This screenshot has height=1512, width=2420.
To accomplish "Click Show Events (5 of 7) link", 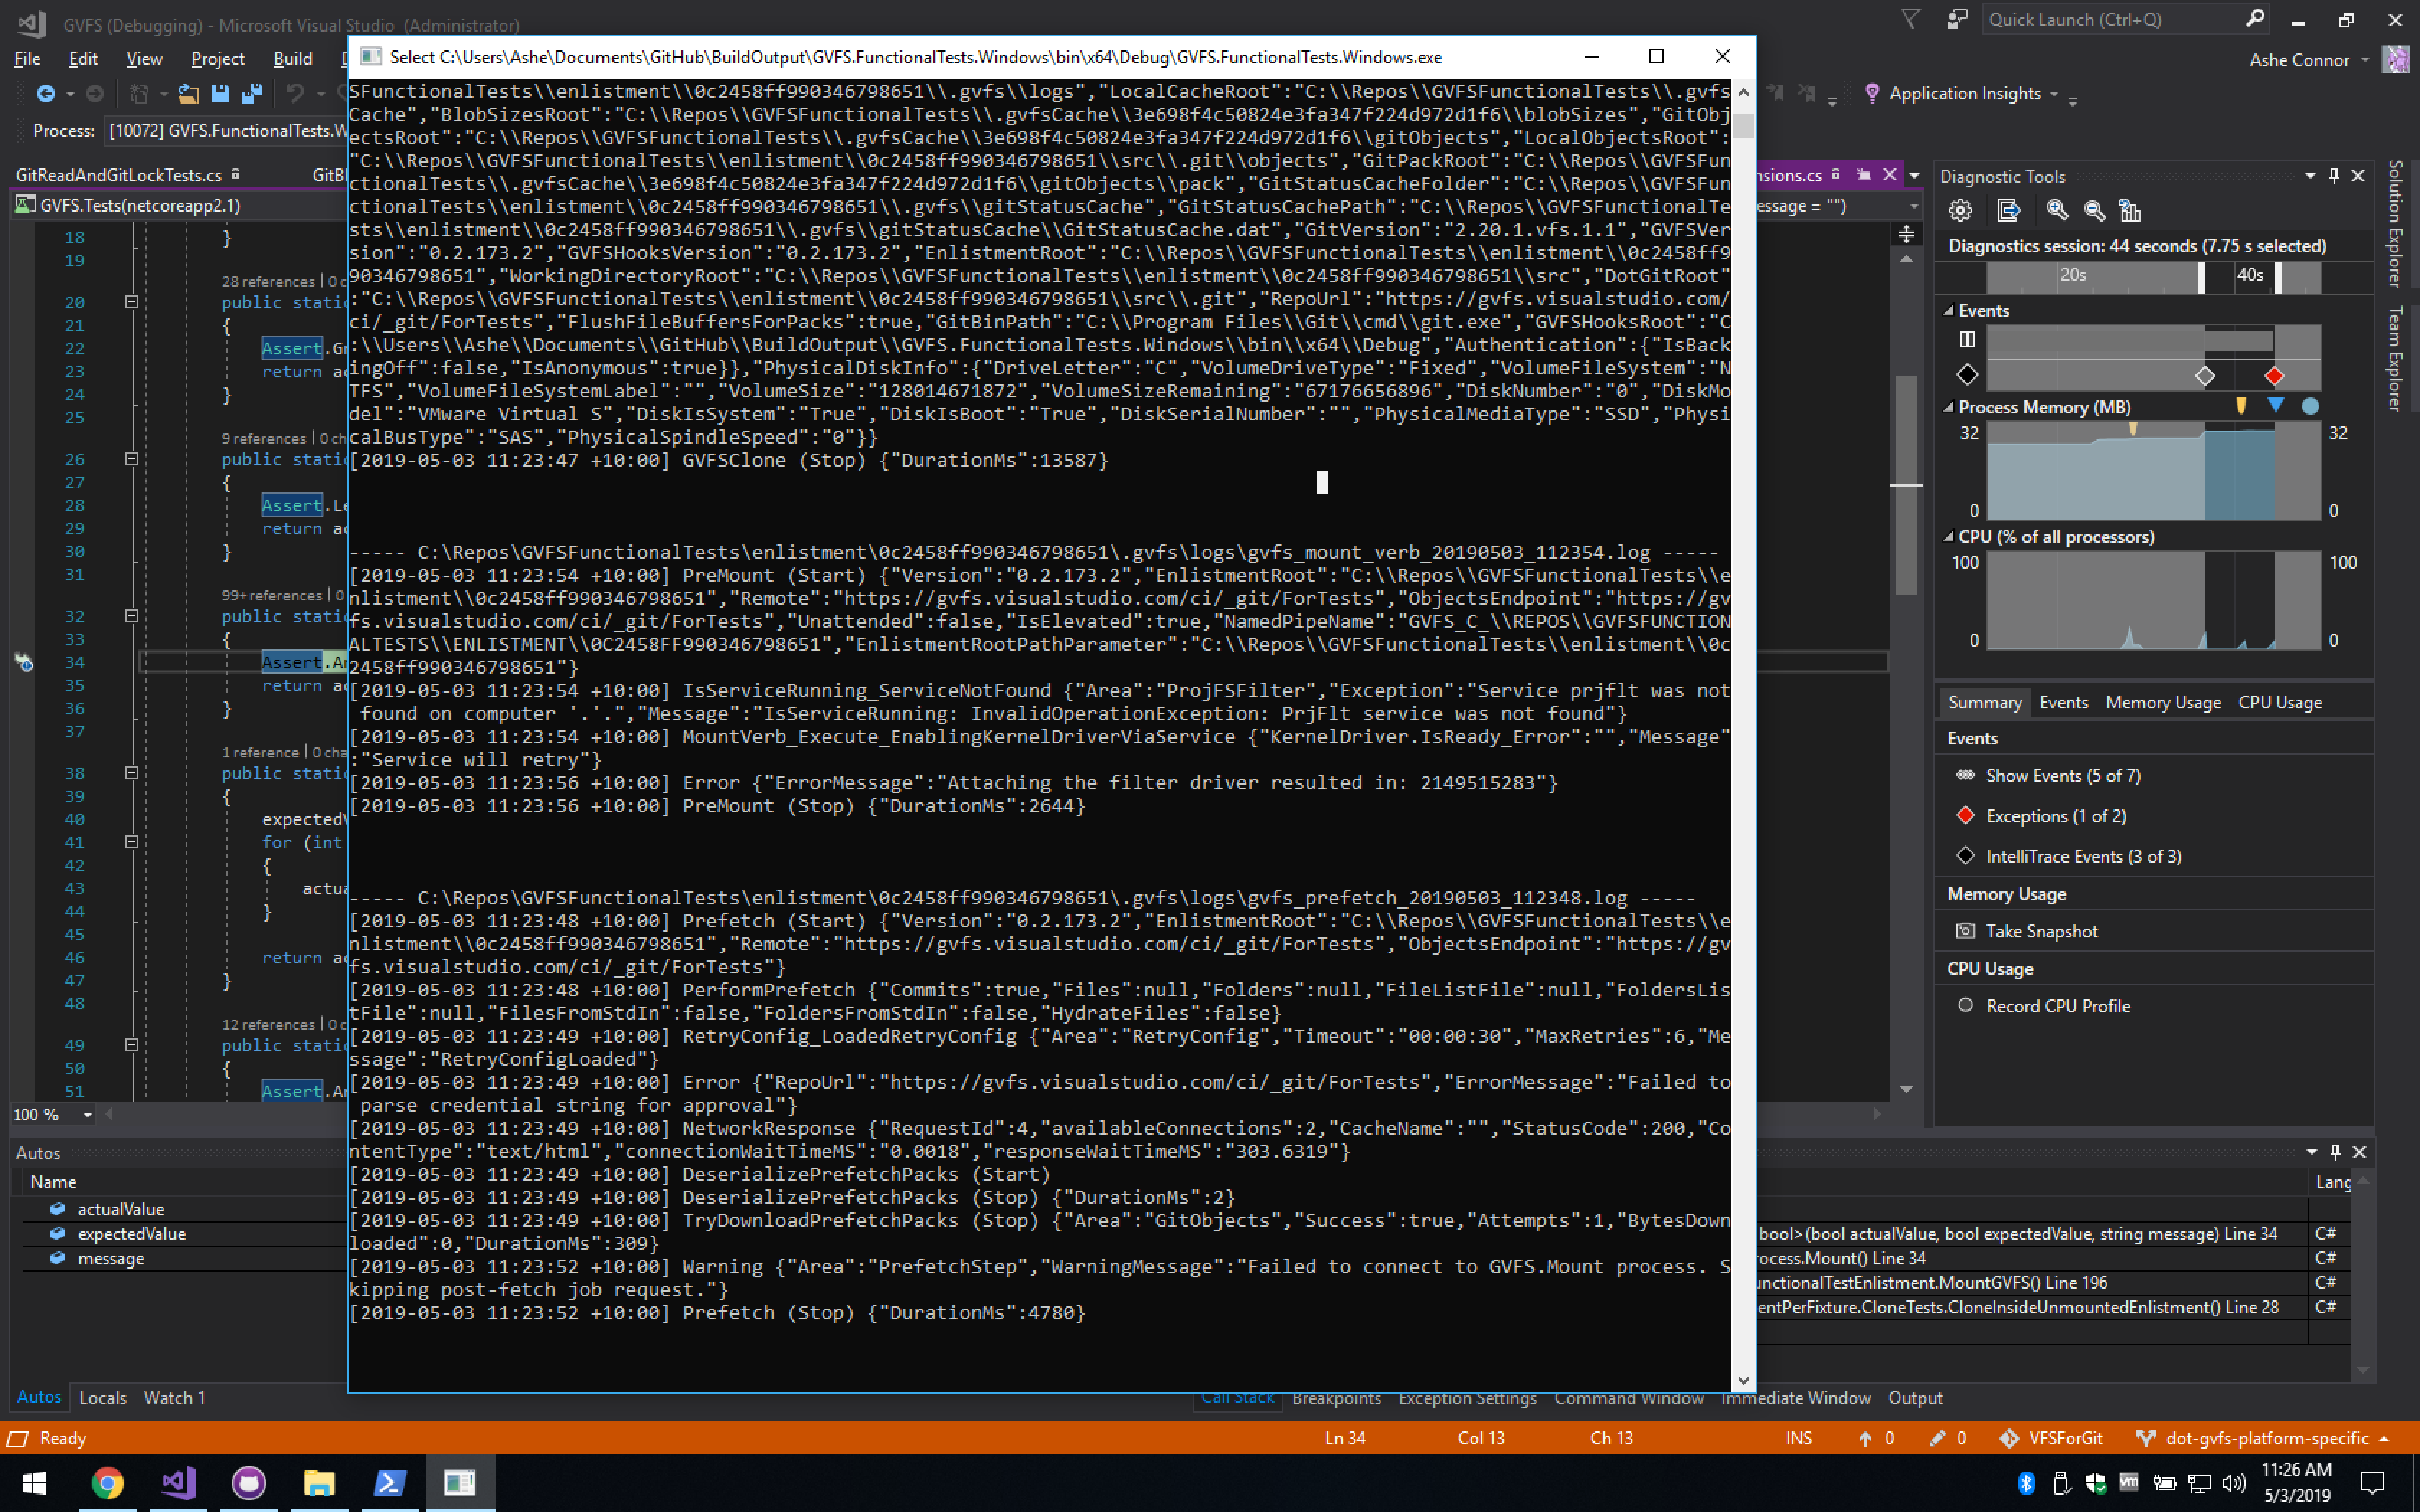I will (2062, 776).
